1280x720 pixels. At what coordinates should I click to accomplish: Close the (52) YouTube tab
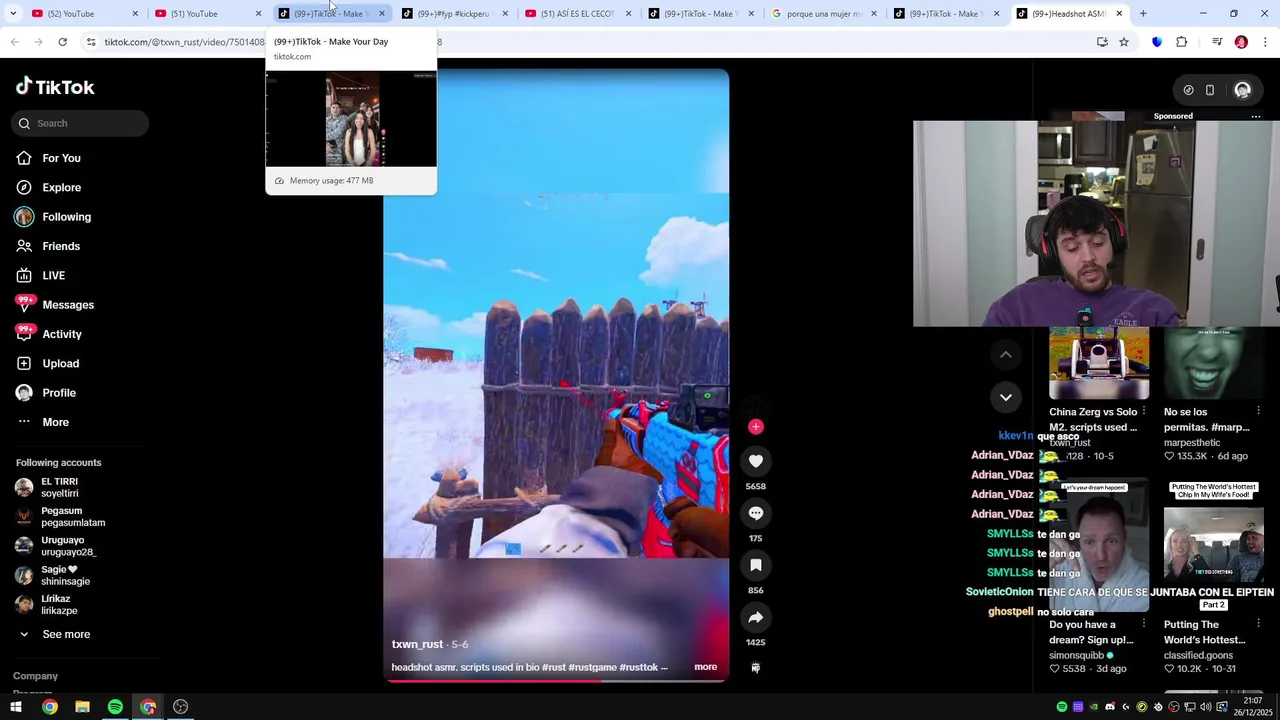[x=135, y=14]
